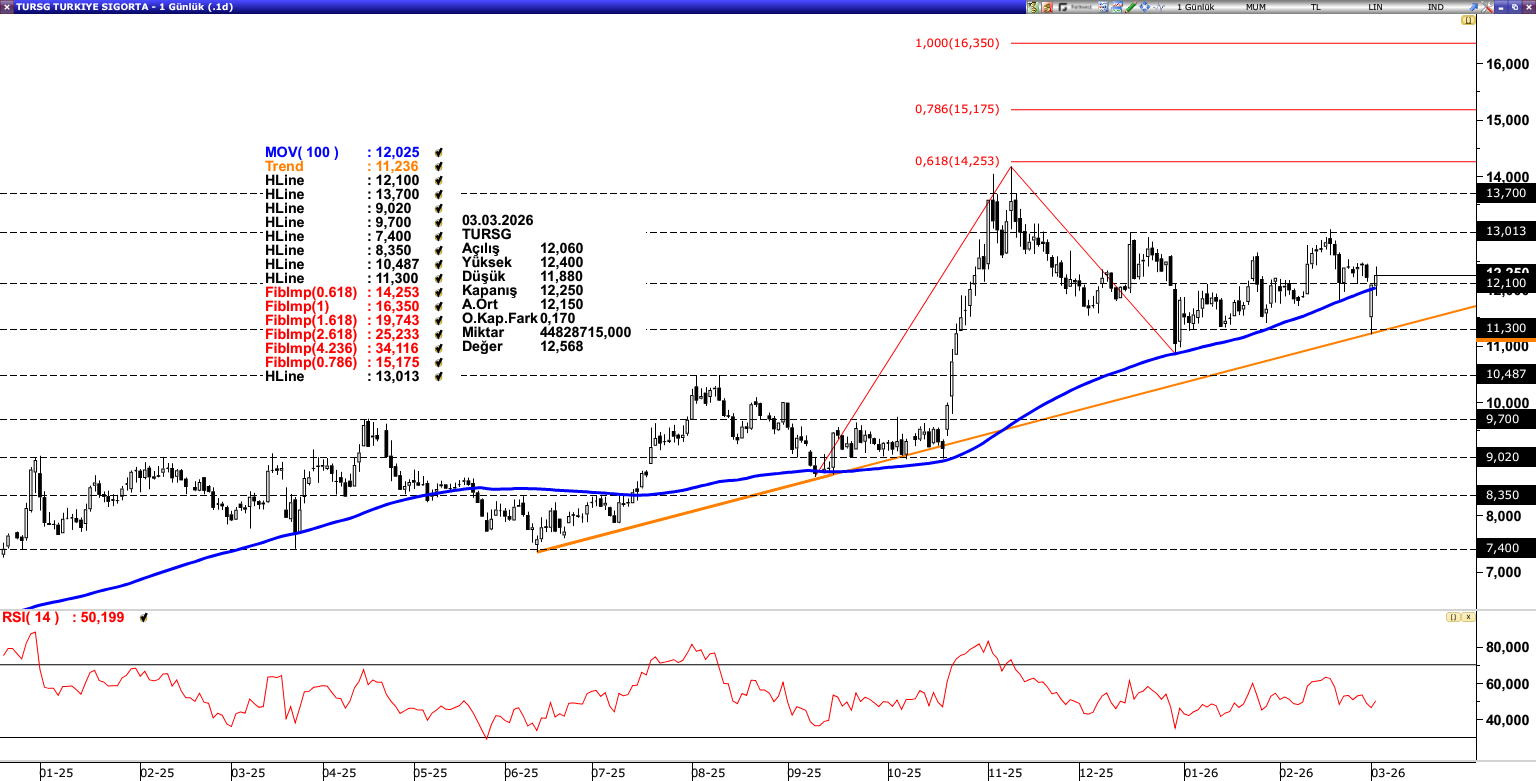
Task: Open the IND indicators menu
Action: (x=1435, y=7)
